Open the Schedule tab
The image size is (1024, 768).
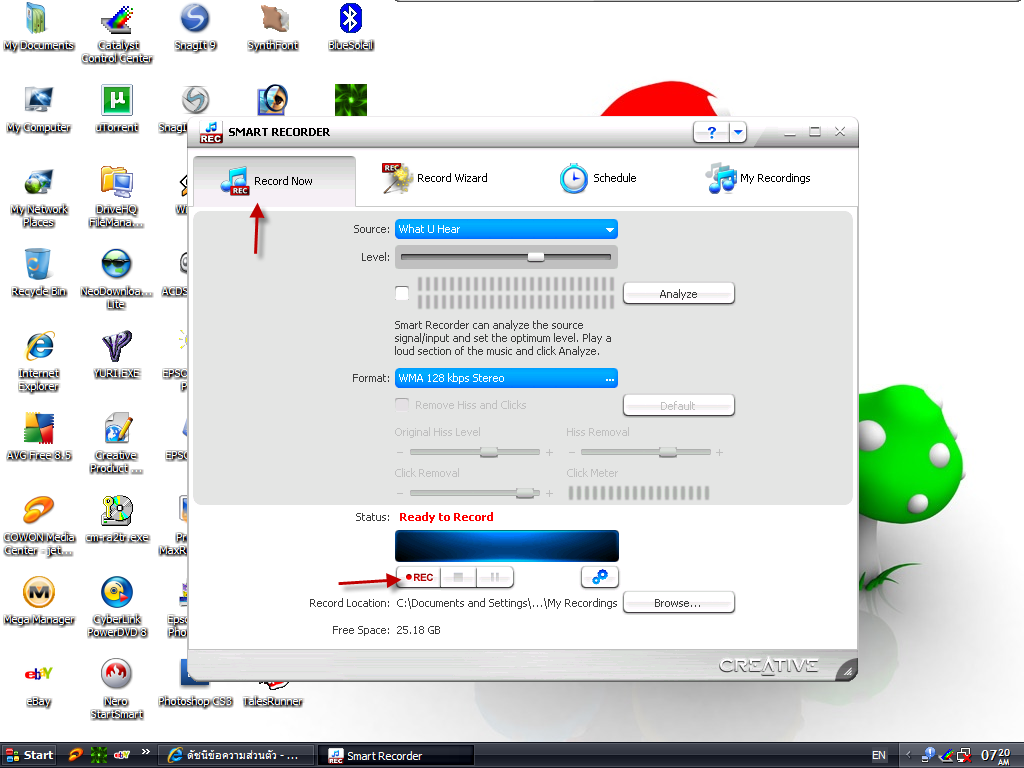pyautogui.click(x=598, y=178)
